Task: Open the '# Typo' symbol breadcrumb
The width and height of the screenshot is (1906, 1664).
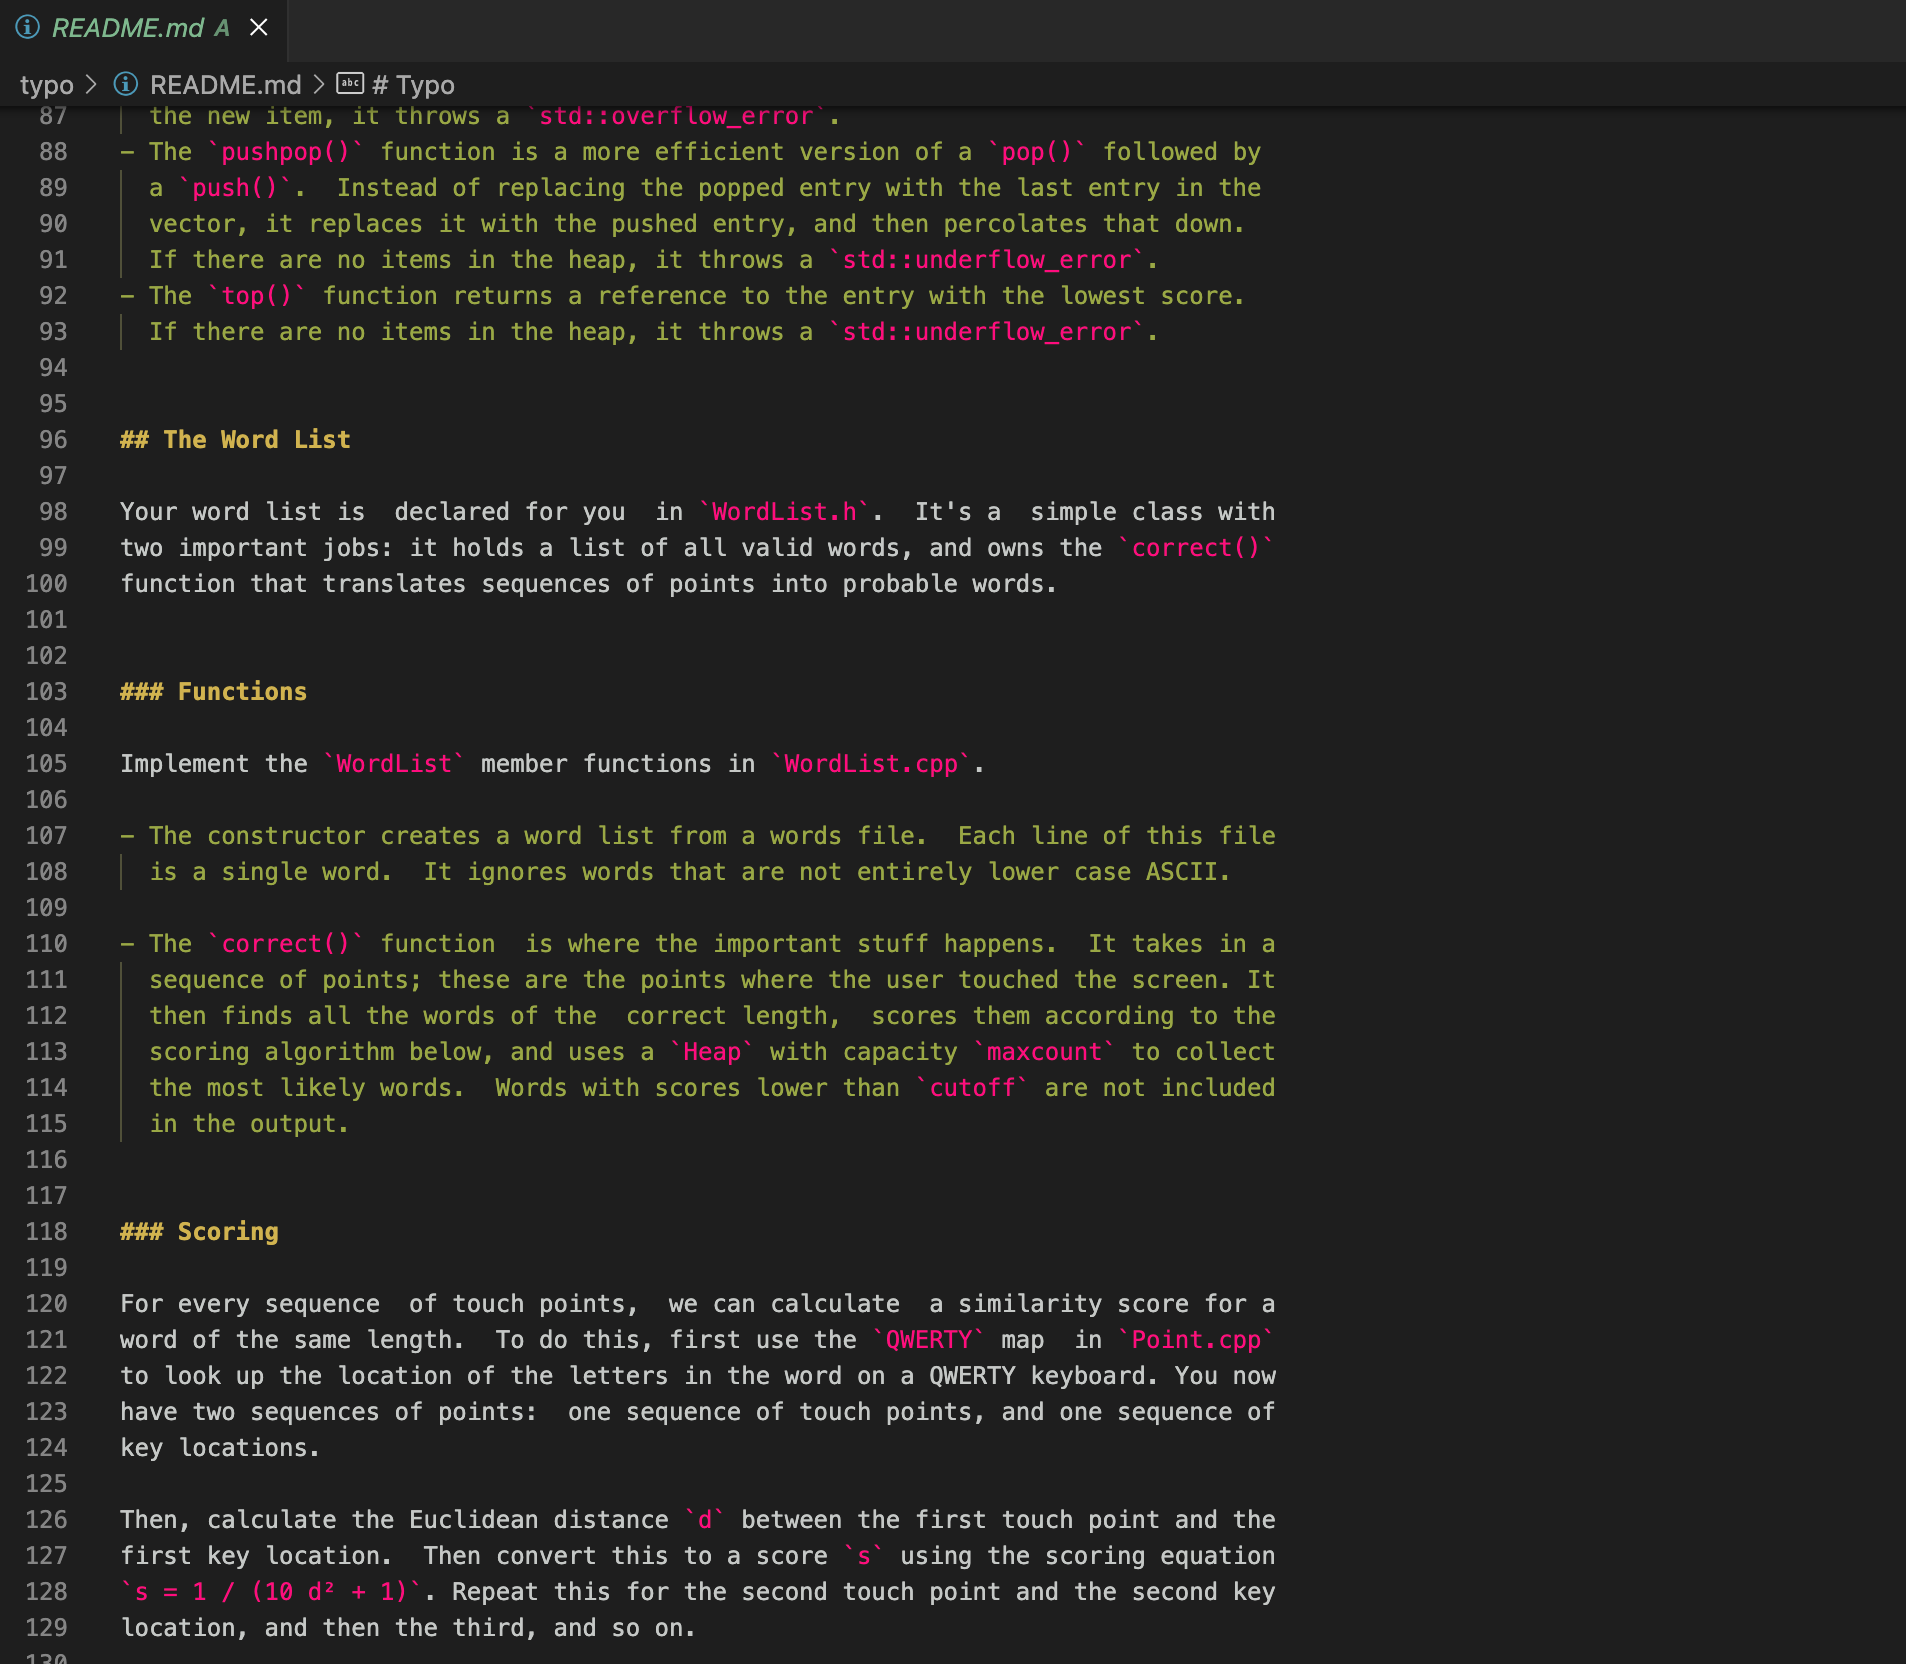Action: pos(413,85)
